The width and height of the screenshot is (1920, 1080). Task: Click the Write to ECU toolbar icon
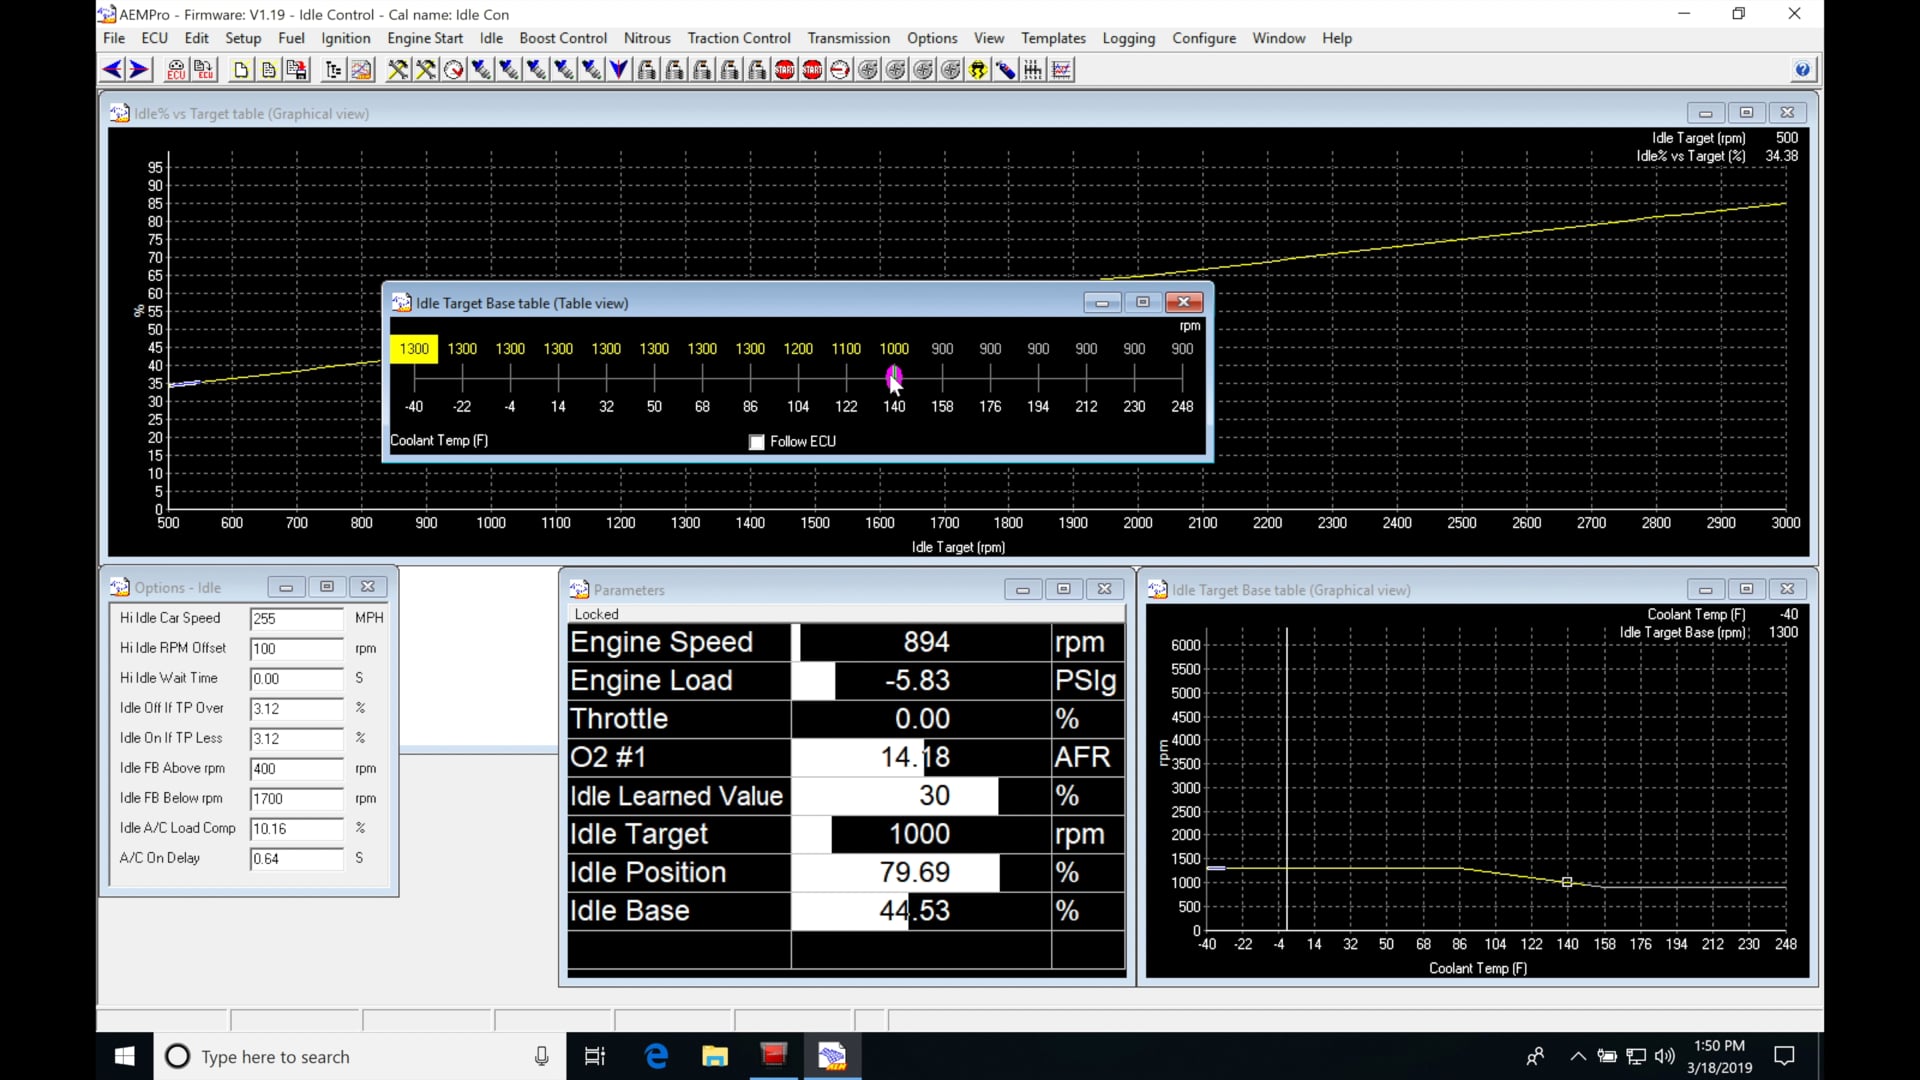(204, 69)
